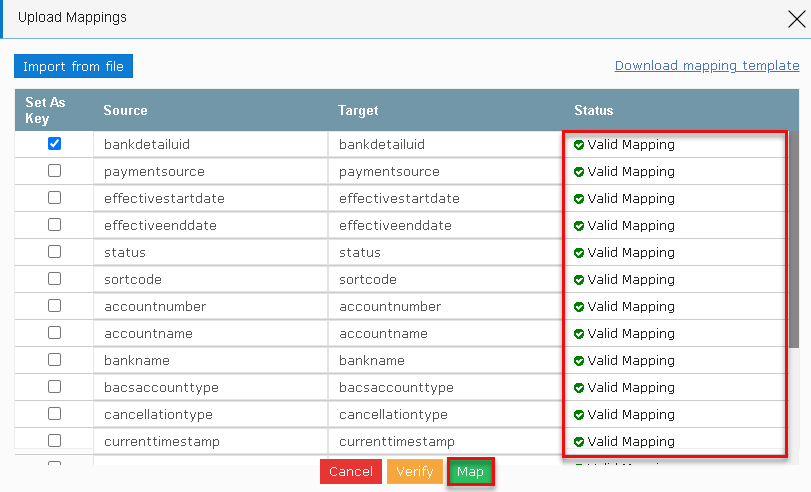The width and height of the screenshot is (811, 492).
Task: Click valid mapping check icon for bankname
Action: [579, 361]
